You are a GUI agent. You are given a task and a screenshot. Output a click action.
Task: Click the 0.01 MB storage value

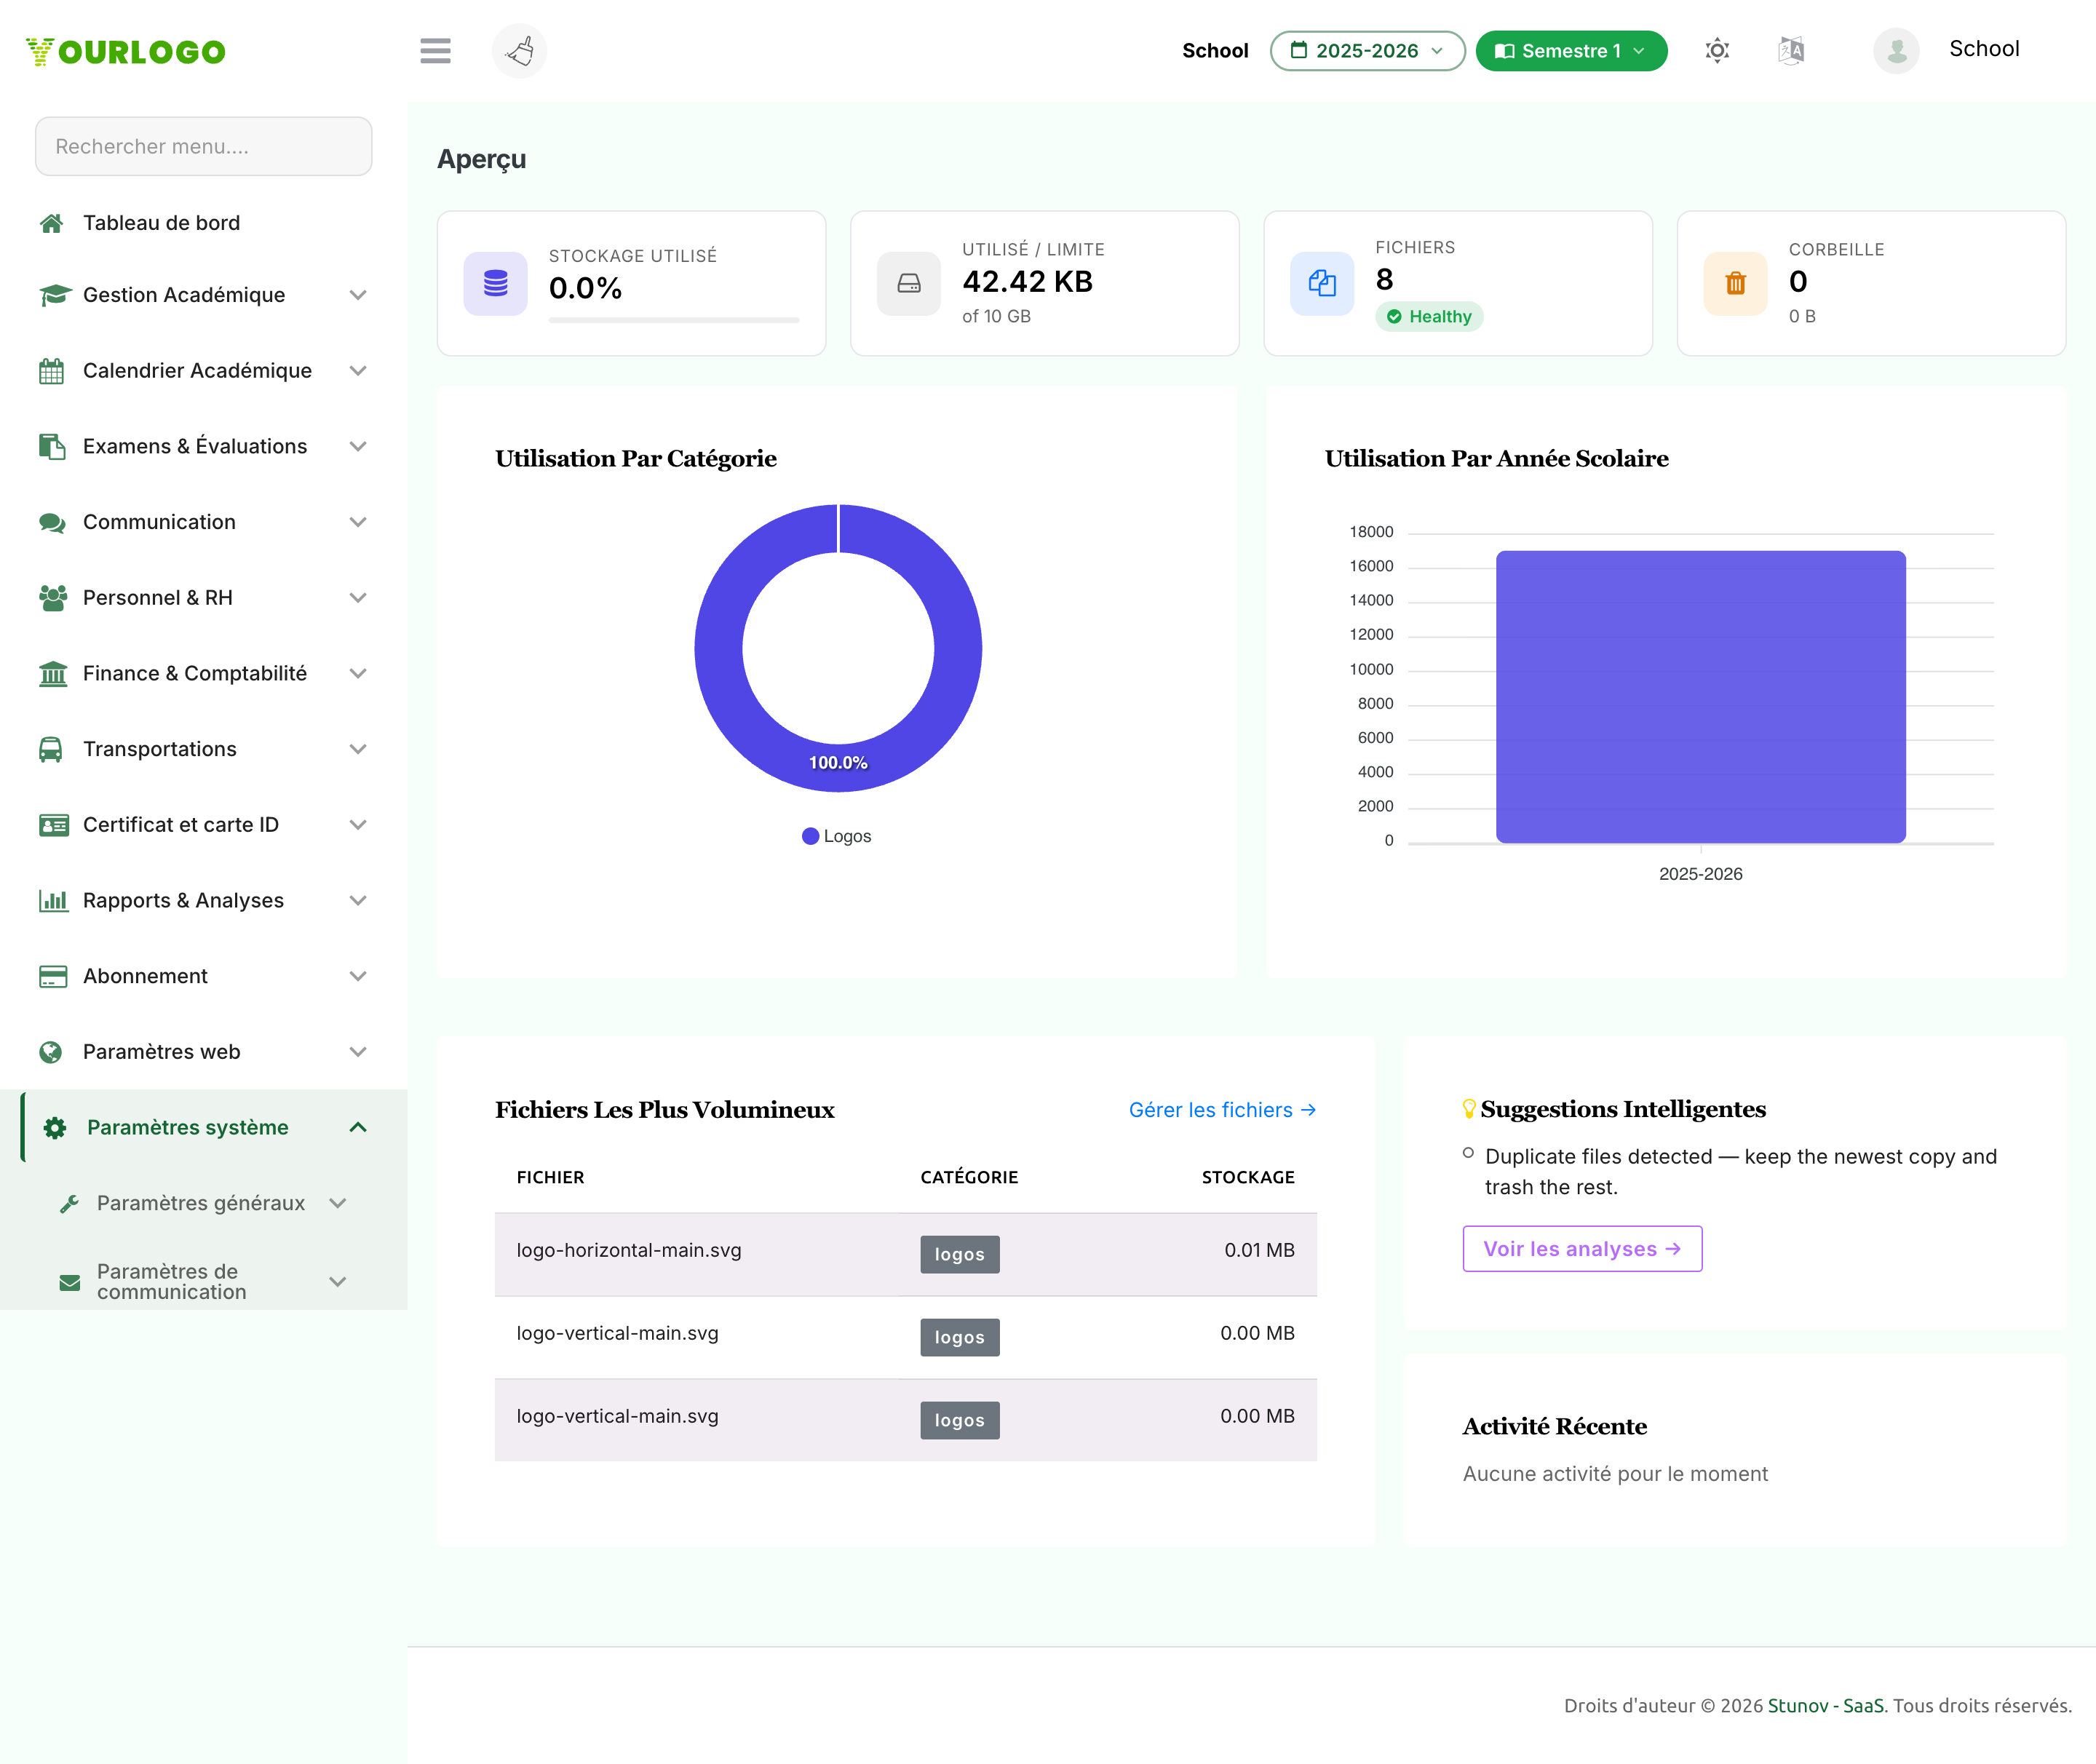tap(1259, 1251)
